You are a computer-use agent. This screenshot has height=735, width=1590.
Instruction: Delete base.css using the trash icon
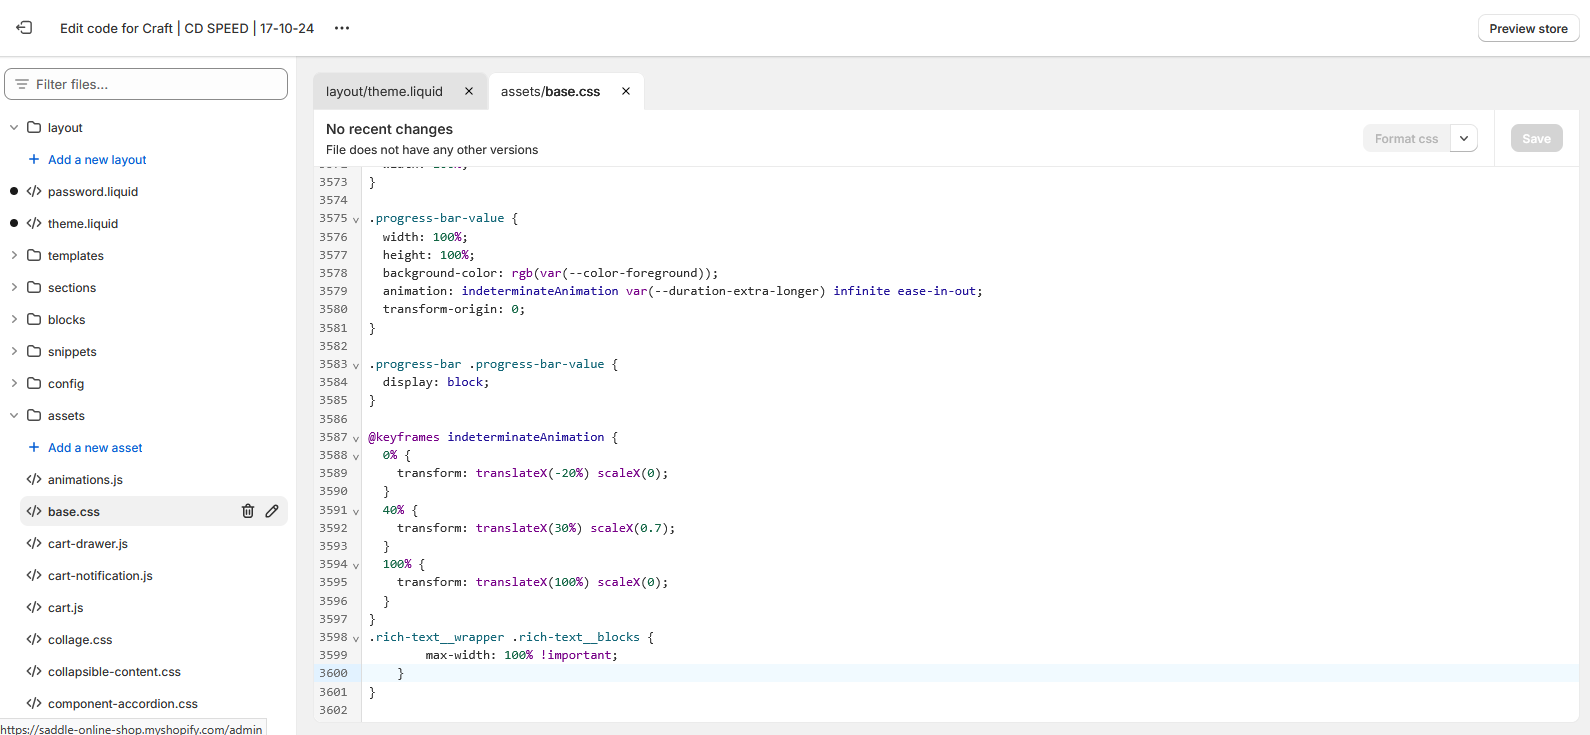click(x=248, y=511)
